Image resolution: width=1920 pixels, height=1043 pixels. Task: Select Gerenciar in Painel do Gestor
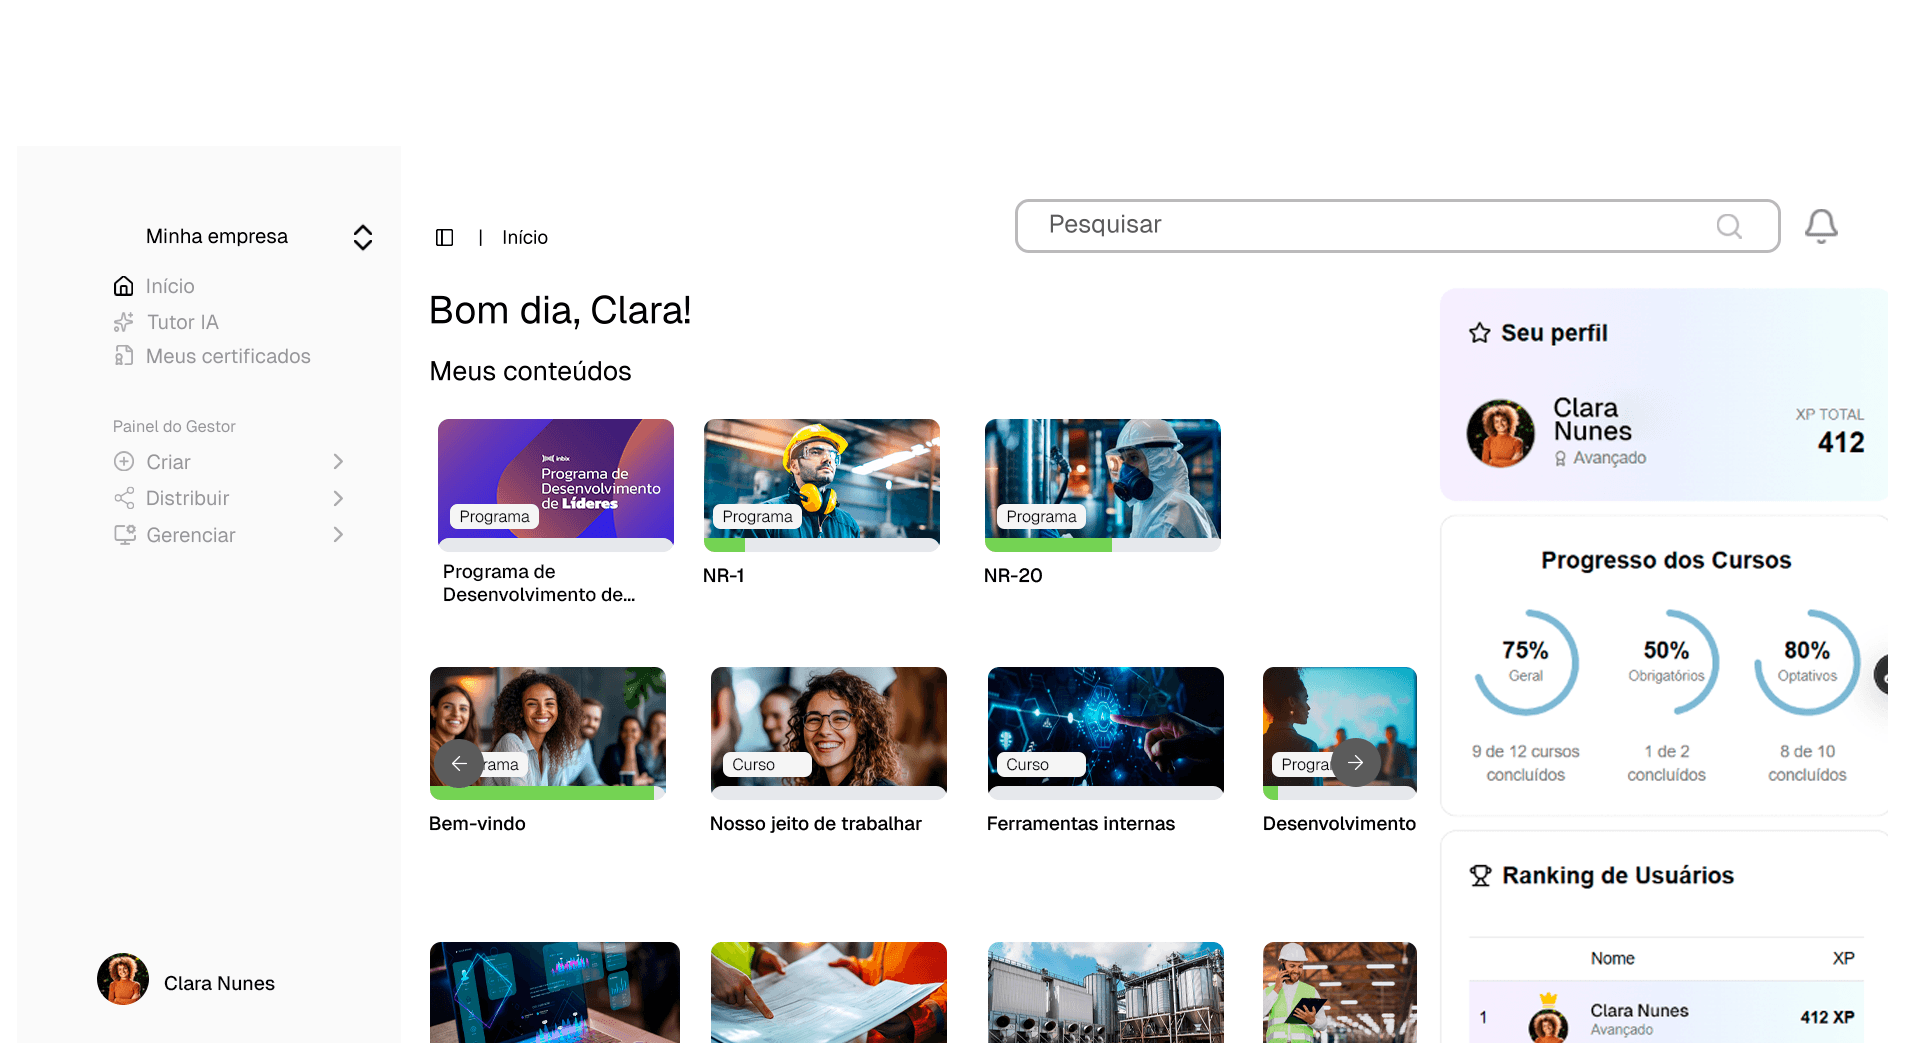pyautogui.click(x=191, y=535)
